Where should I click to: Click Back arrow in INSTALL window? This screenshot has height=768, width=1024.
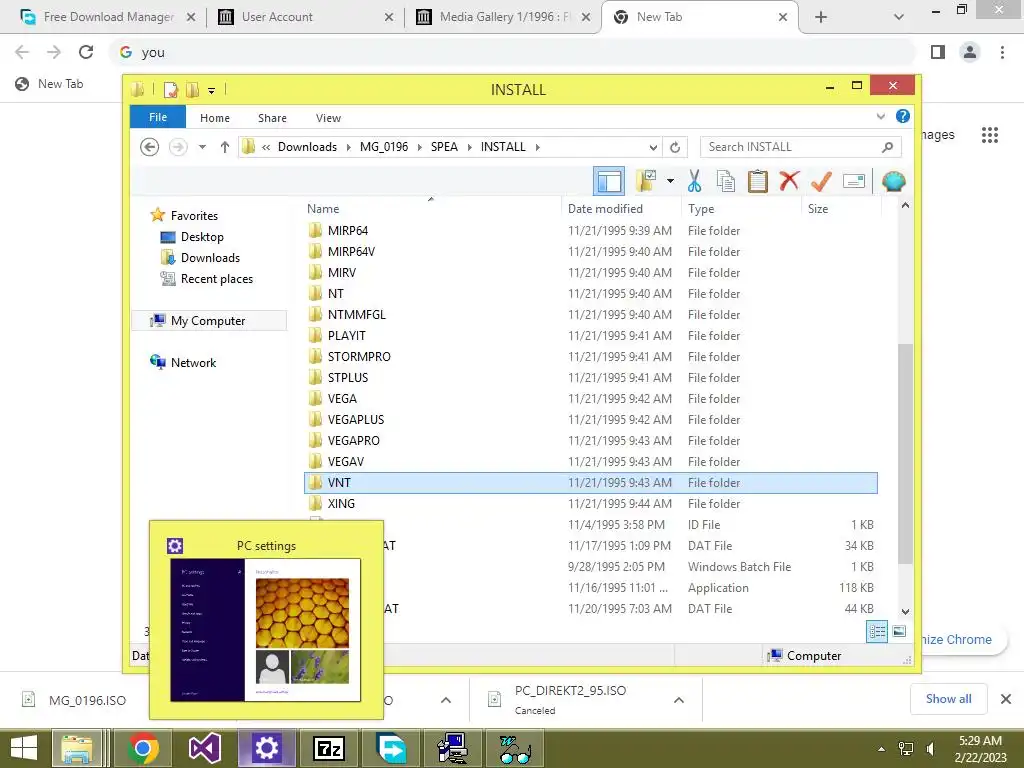[150, 147]
